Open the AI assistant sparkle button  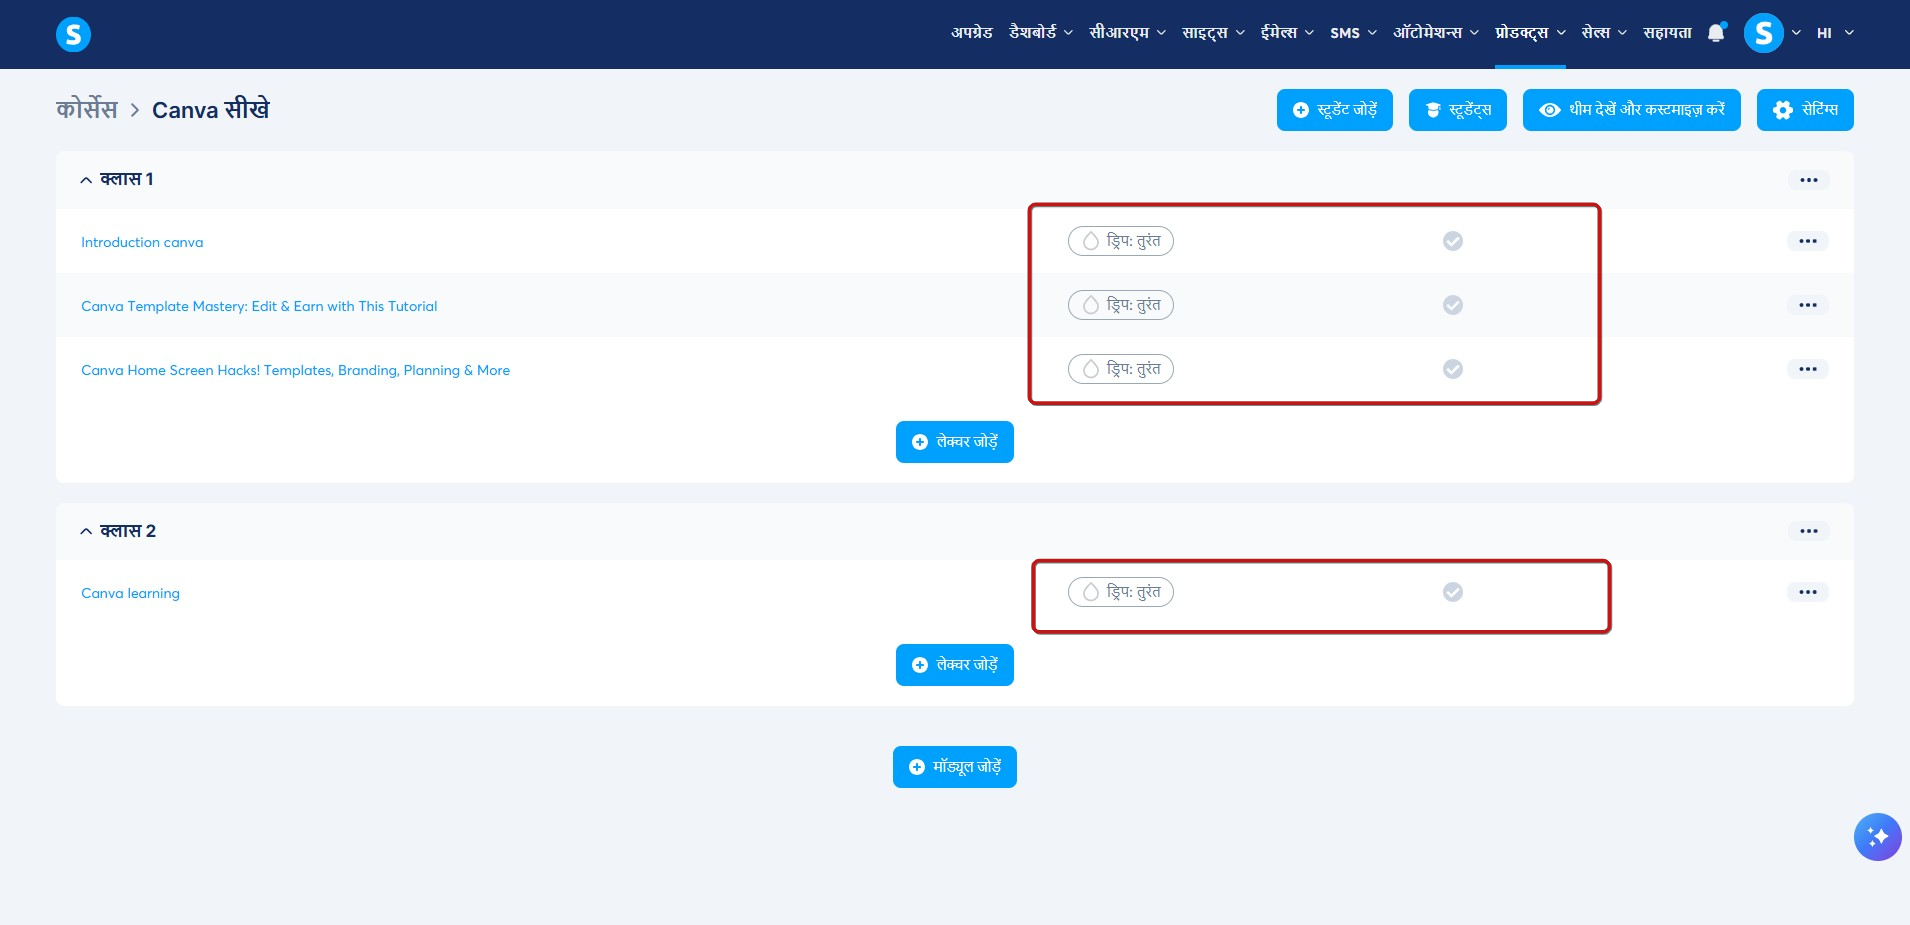click(x=1877, y=837)
